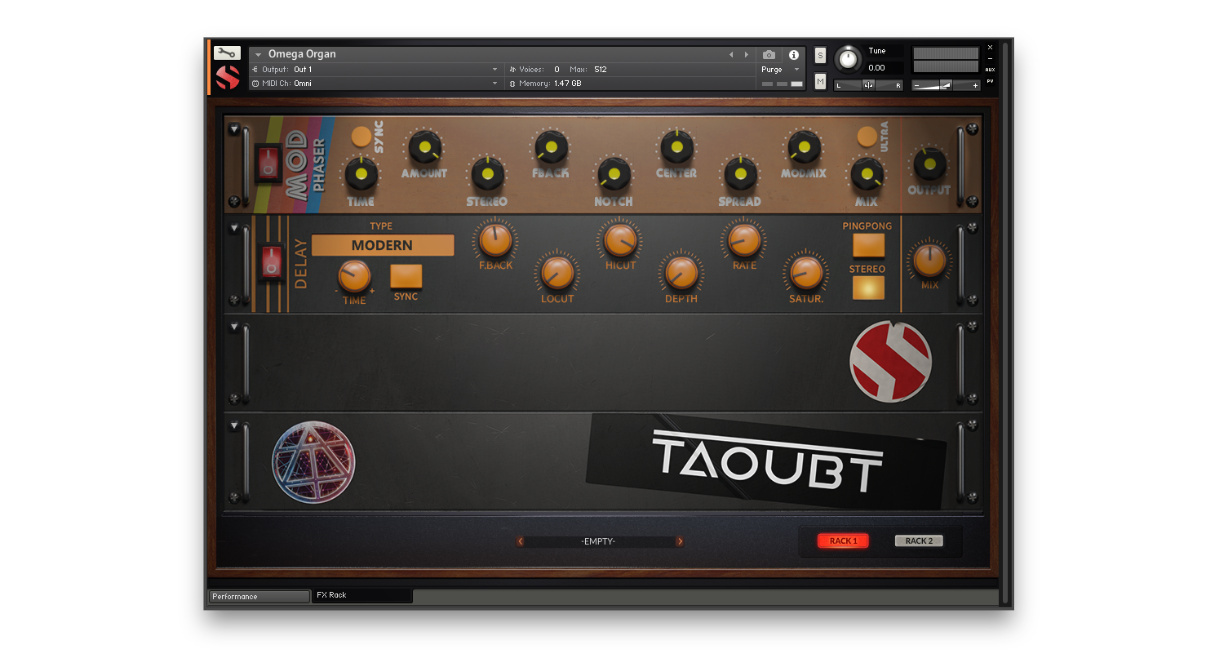The image size is (1230, 650).
Task: Enable the Phaser SYNC button
Action: click(361, 138)
